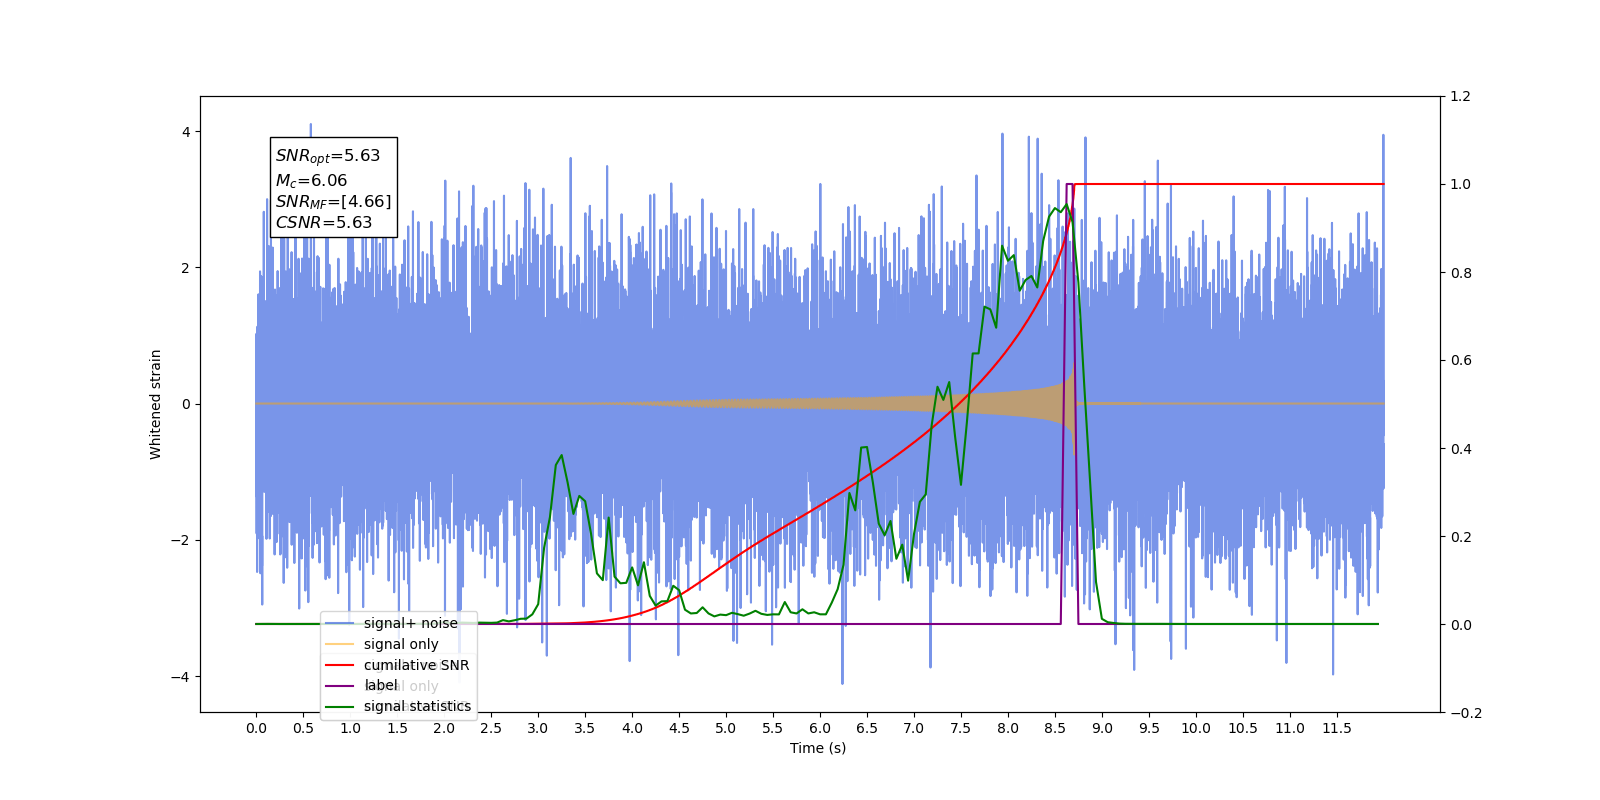This screenshot has width=1600, height=800.
Task: Click the SNR_MF=[4.66] annotation text
Action: click(334, 202)
